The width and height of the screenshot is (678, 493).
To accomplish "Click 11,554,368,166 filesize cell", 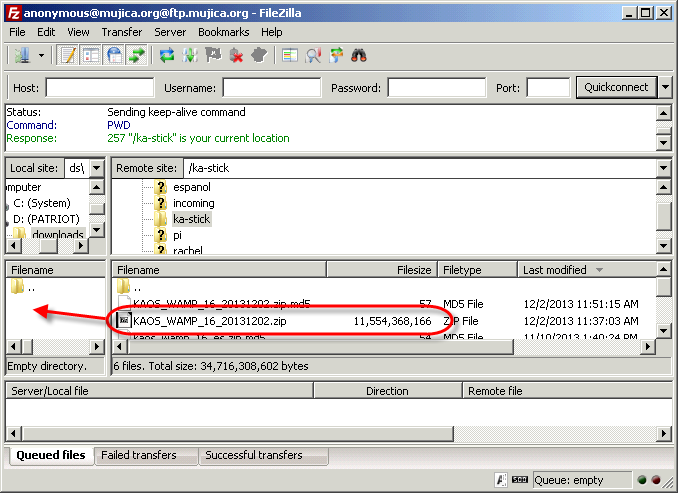I will click(x=392, y=321).
